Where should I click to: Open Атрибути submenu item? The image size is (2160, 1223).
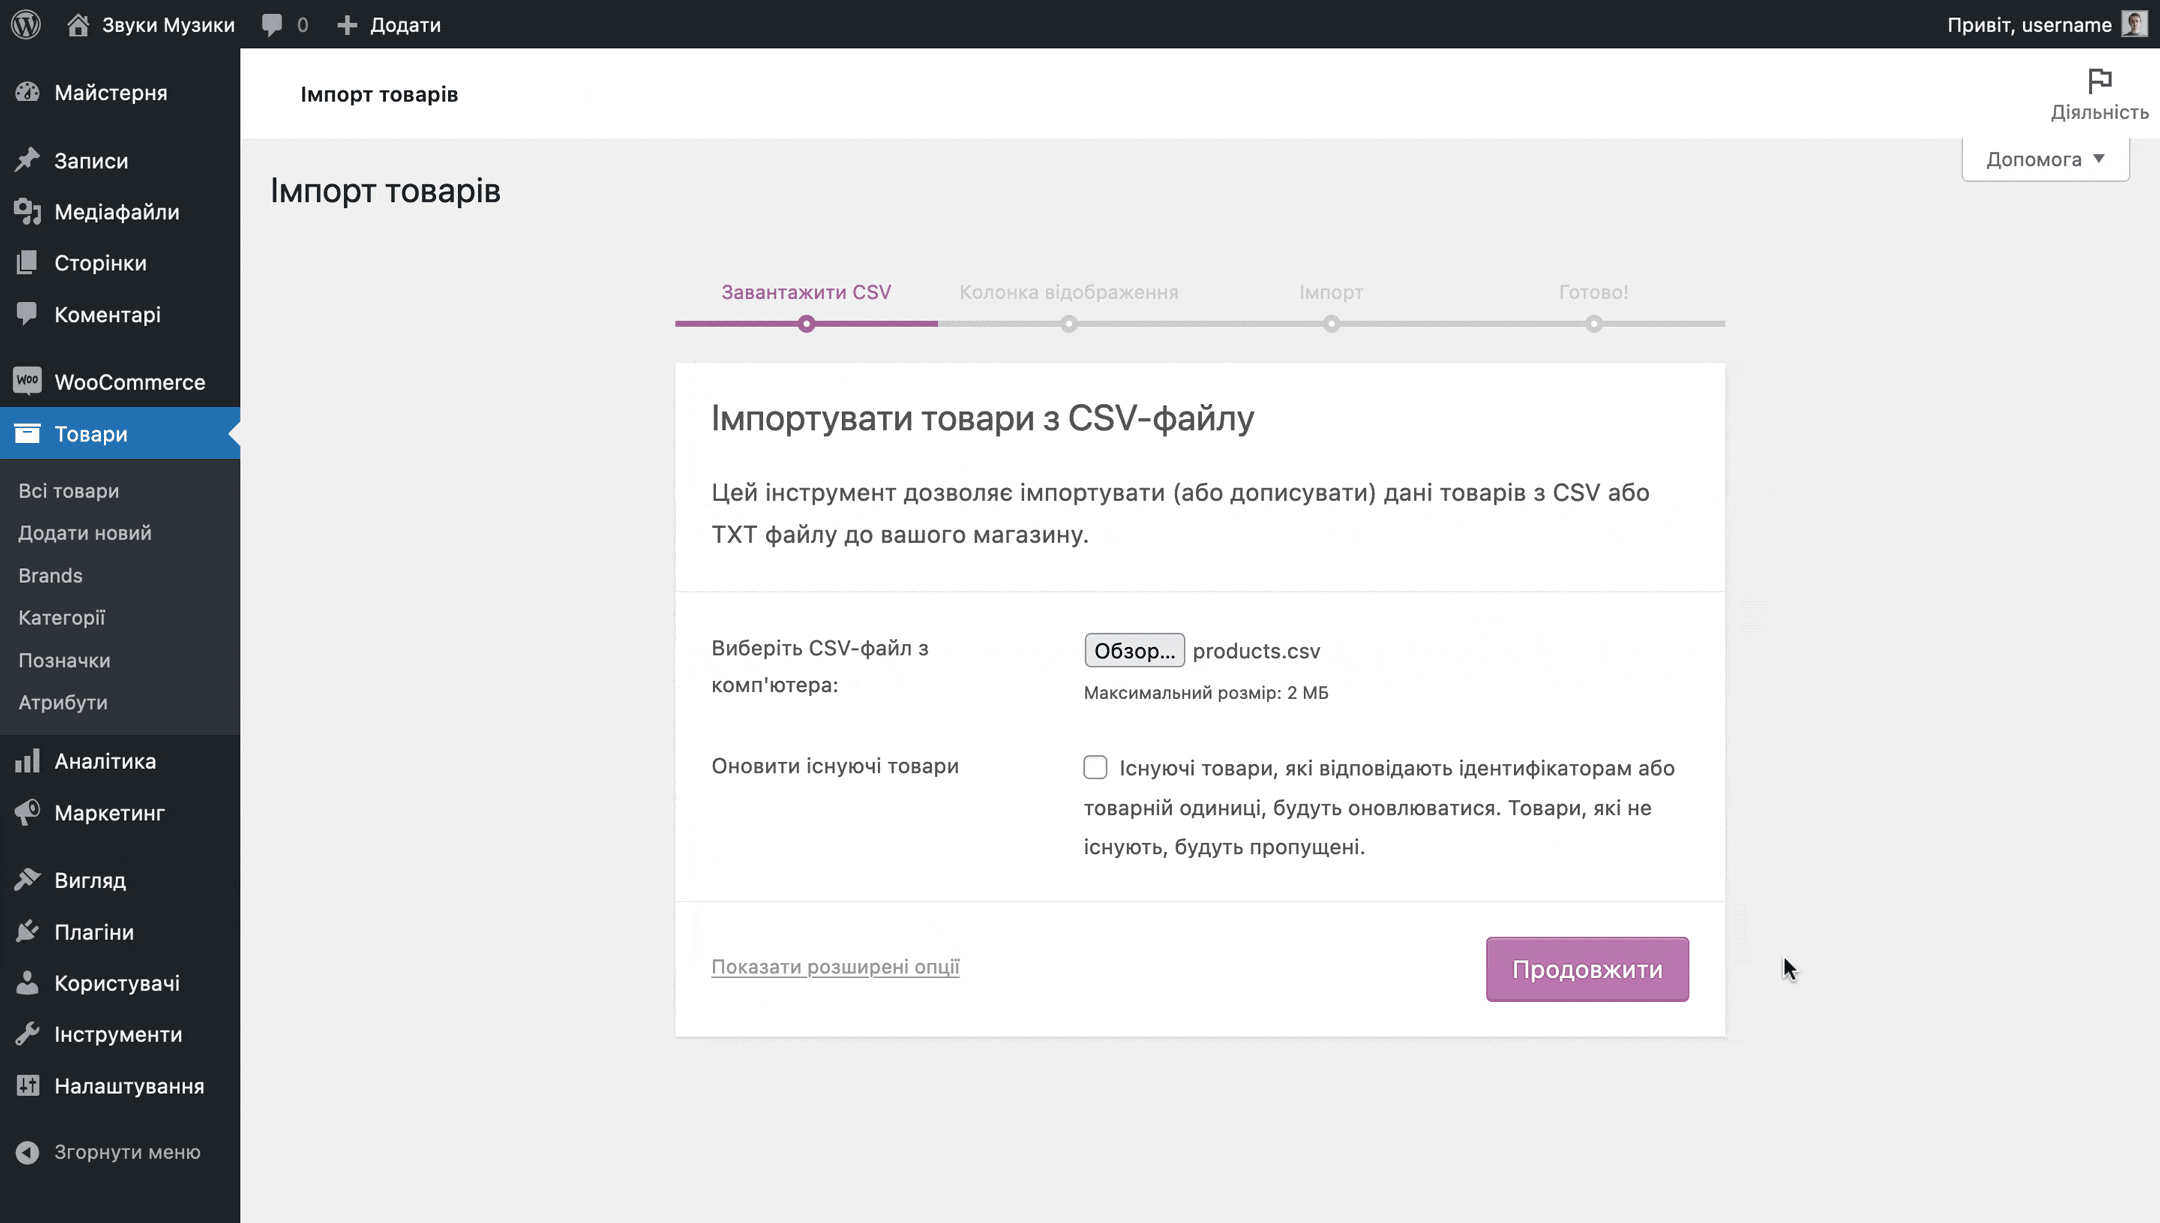pyautogui.click(x=63, y=702)
